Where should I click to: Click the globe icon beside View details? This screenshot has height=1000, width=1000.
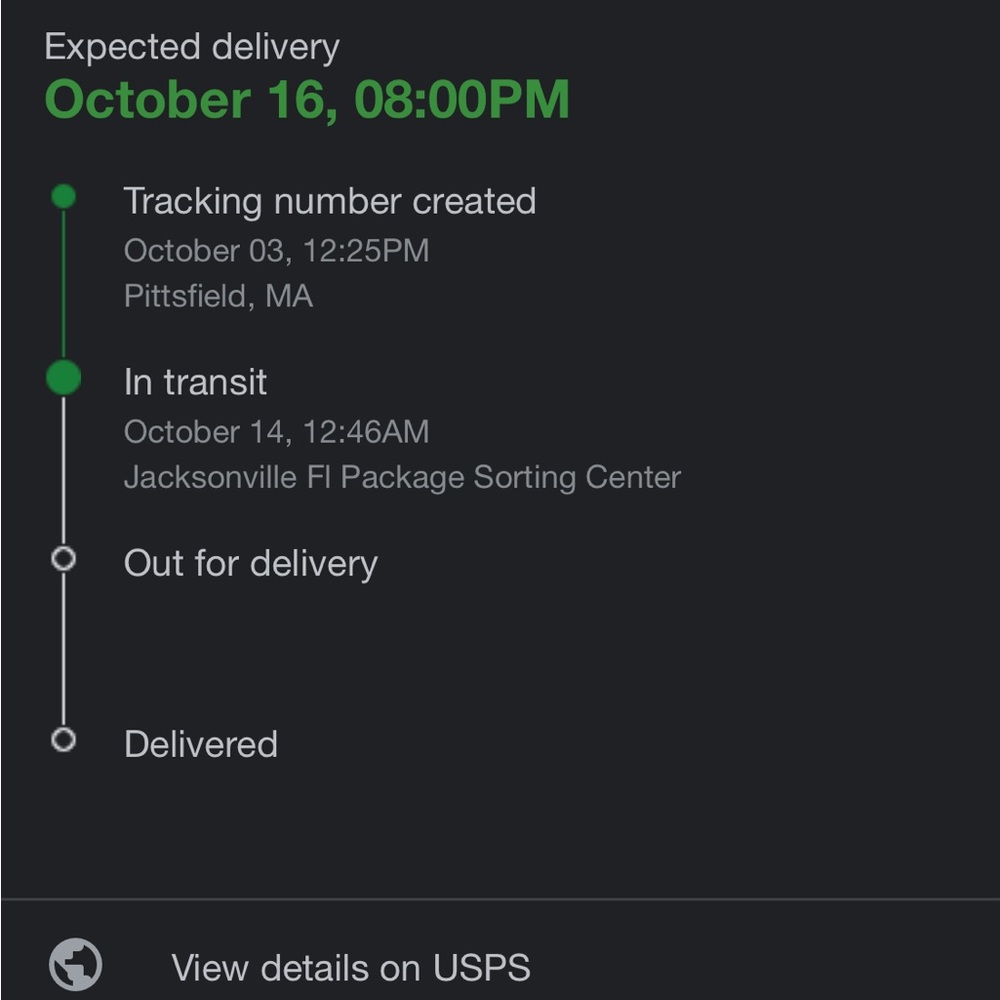tap(75, 966)
